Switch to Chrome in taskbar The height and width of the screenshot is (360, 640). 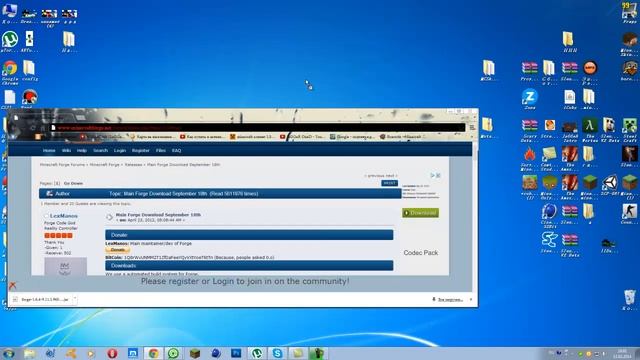153,353
